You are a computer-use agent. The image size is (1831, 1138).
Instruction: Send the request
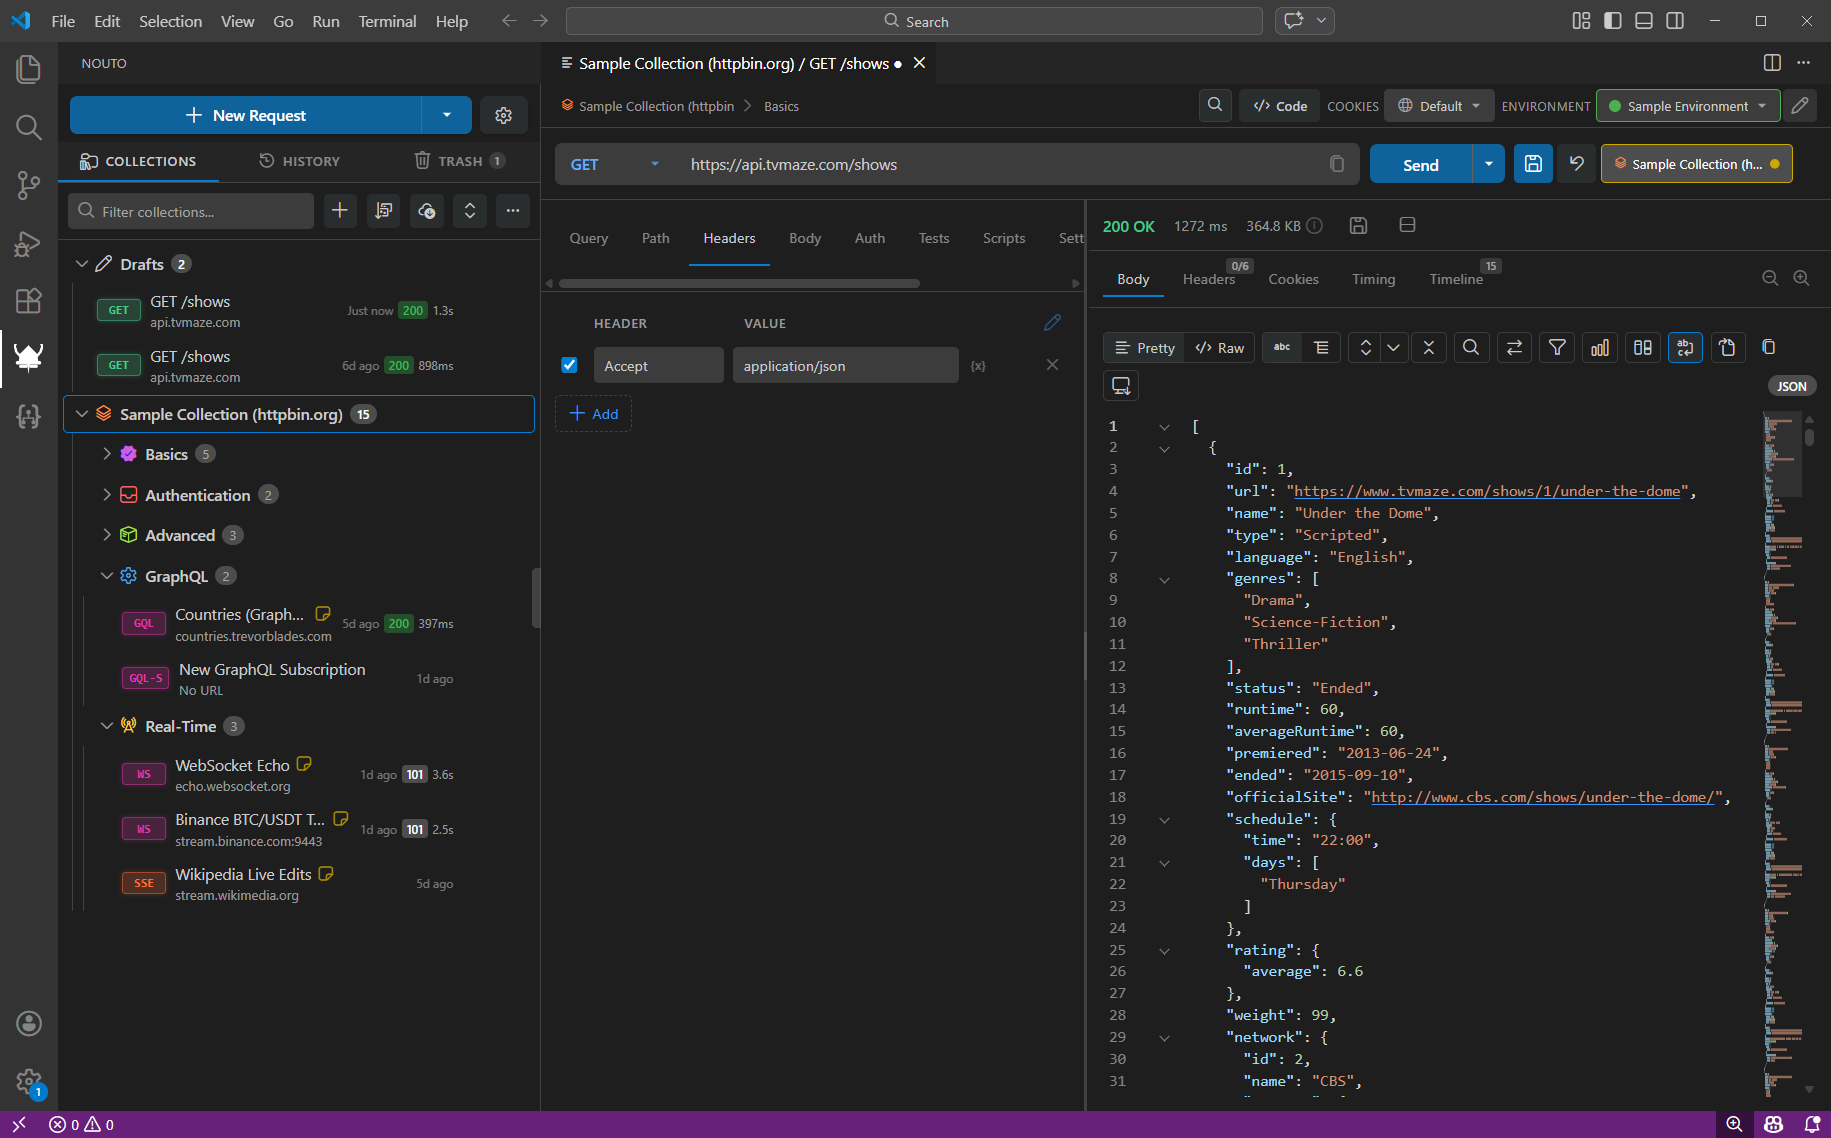click(1421, 164)
